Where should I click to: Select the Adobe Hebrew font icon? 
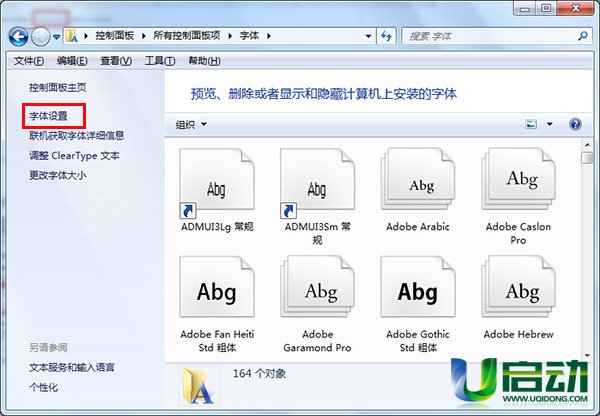(518, 287)
